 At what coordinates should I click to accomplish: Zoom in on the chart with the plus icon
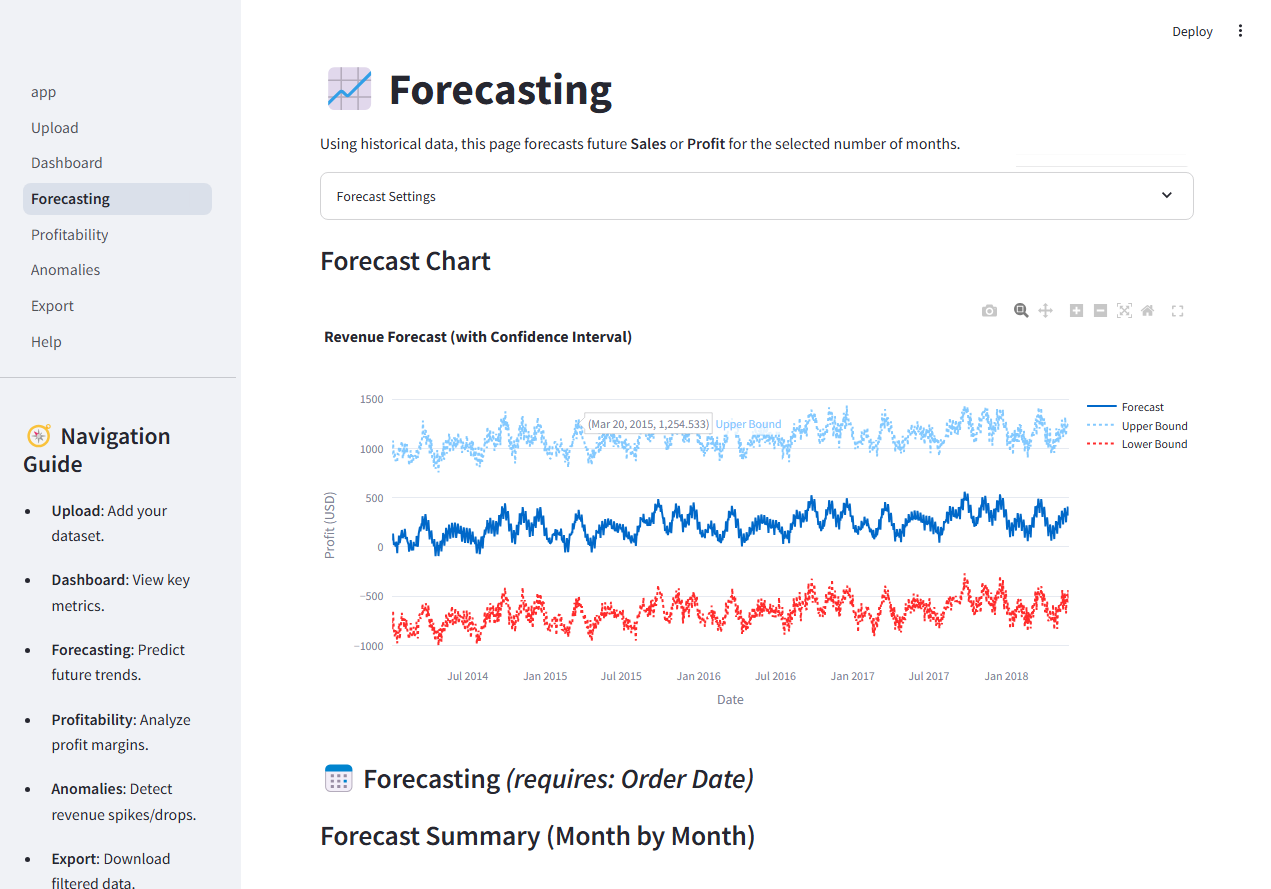1076,310
